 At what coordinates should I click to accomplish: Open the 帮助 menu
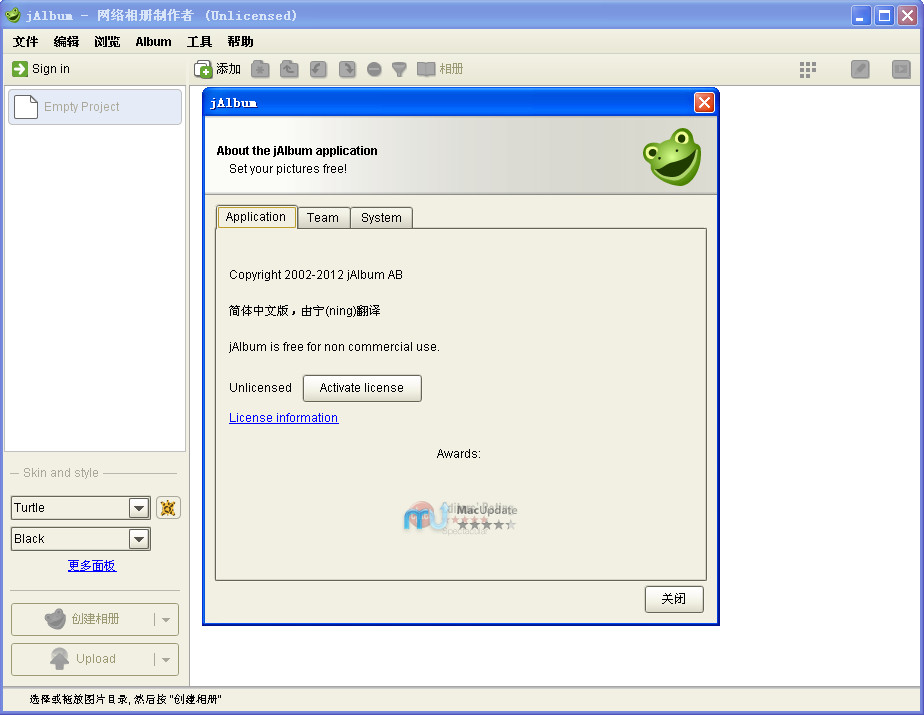(x=240, y=42)
